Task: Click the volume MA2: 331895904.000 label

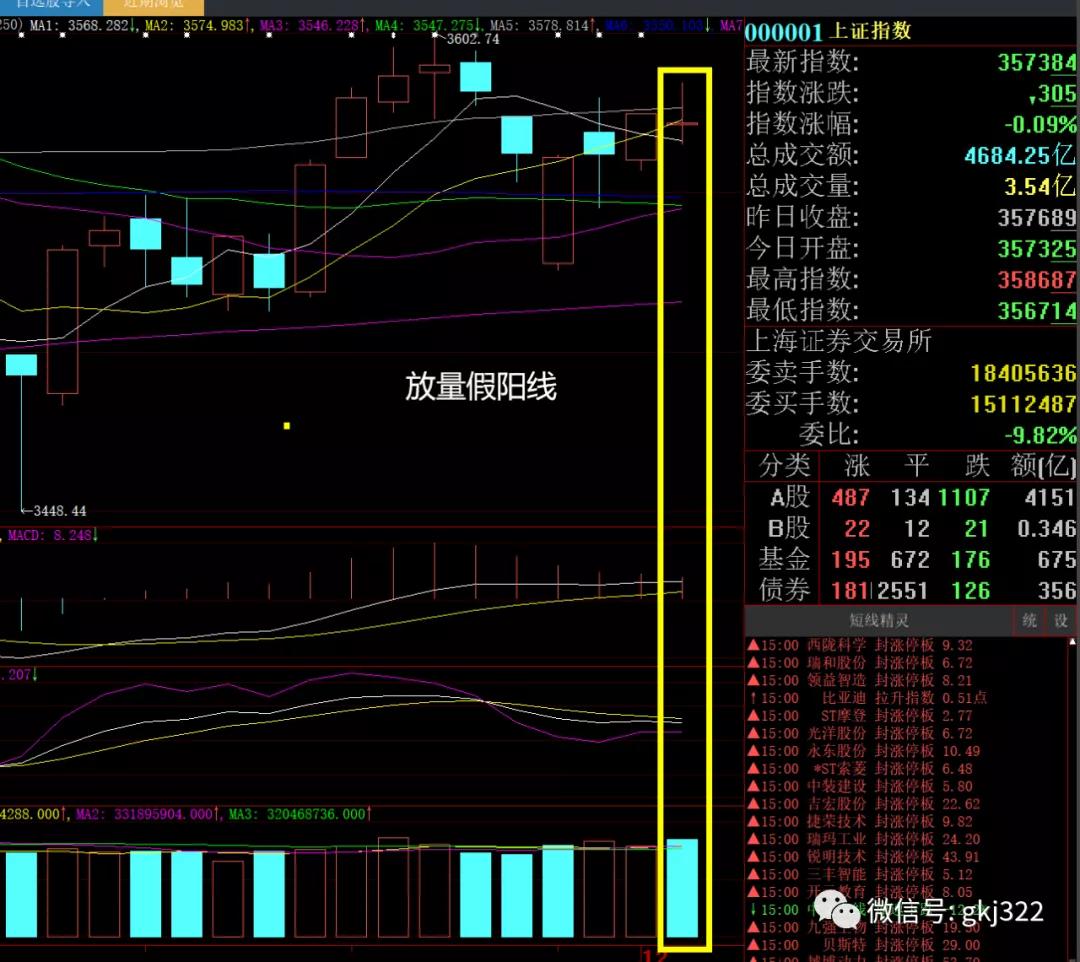Action: click(147, 815)
